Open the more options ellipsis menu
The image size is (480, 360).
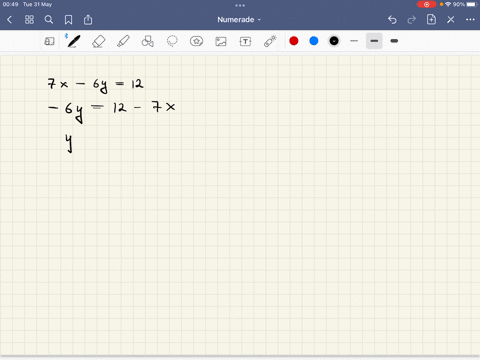pyautogui.click(x=470, y=20)
